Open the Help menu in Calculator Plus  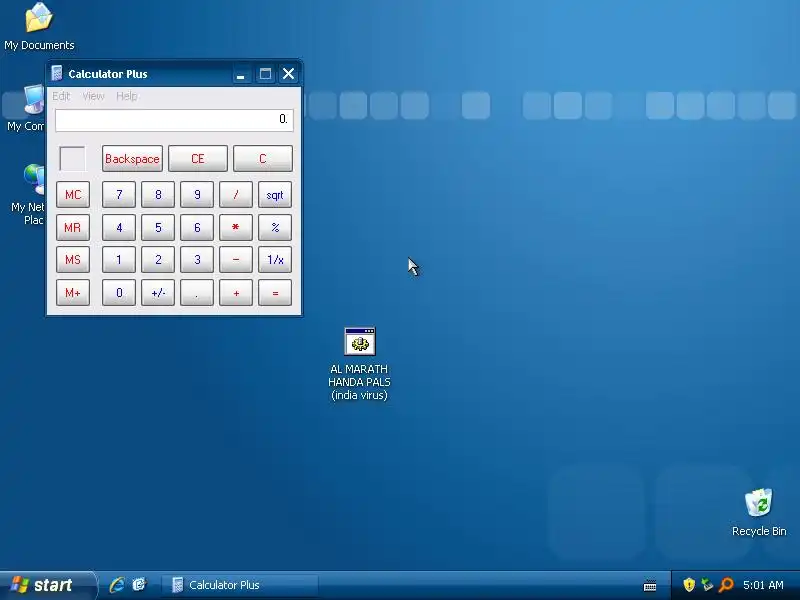click(x=127, y=96)
